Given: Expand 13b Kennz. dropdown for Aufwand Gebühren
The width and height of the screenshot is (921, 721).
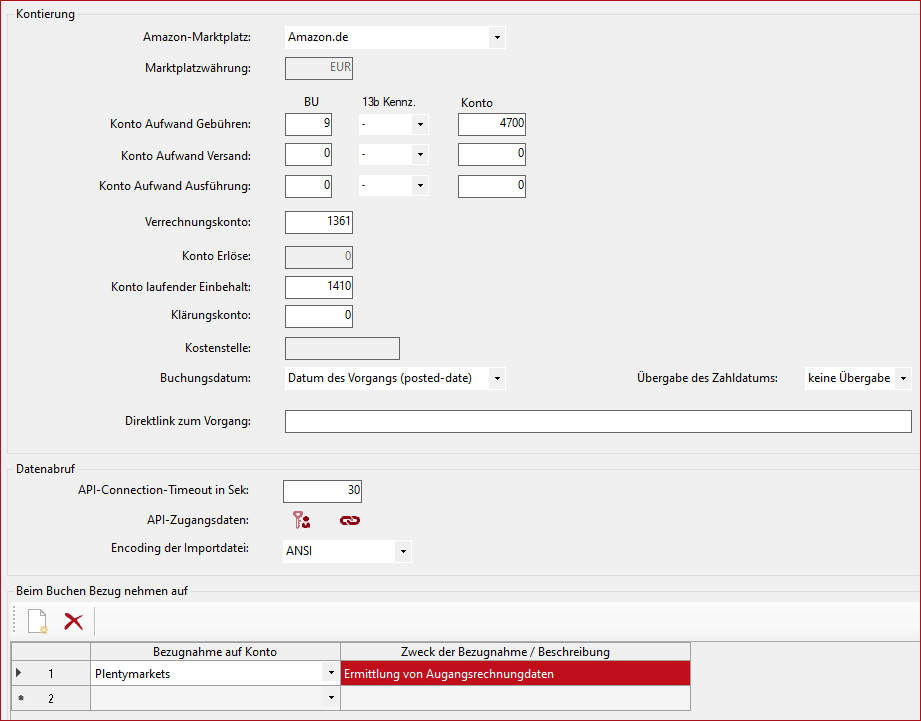Looking at the screenshot, I should (x=420, y=125).
